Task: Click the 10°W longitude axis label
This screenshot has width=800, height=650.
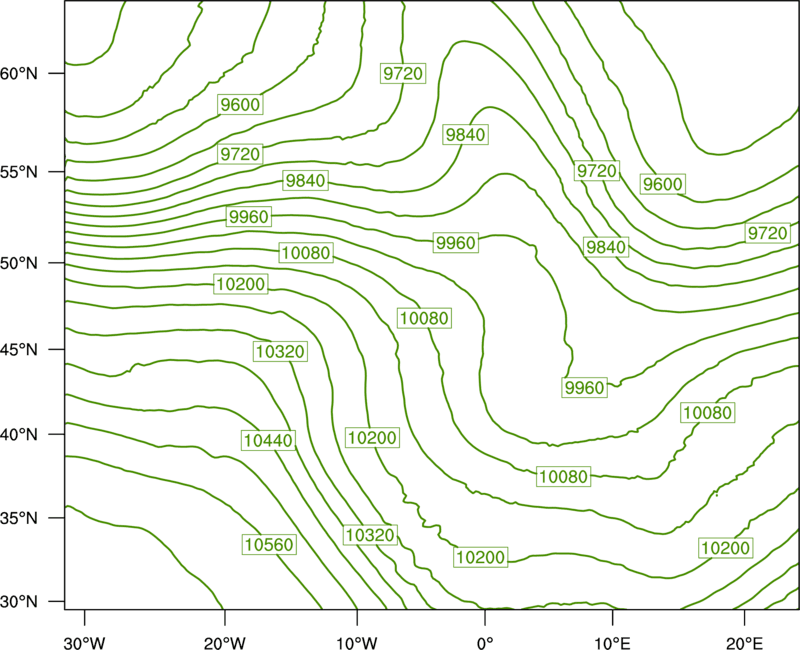Action: point(357,643)
